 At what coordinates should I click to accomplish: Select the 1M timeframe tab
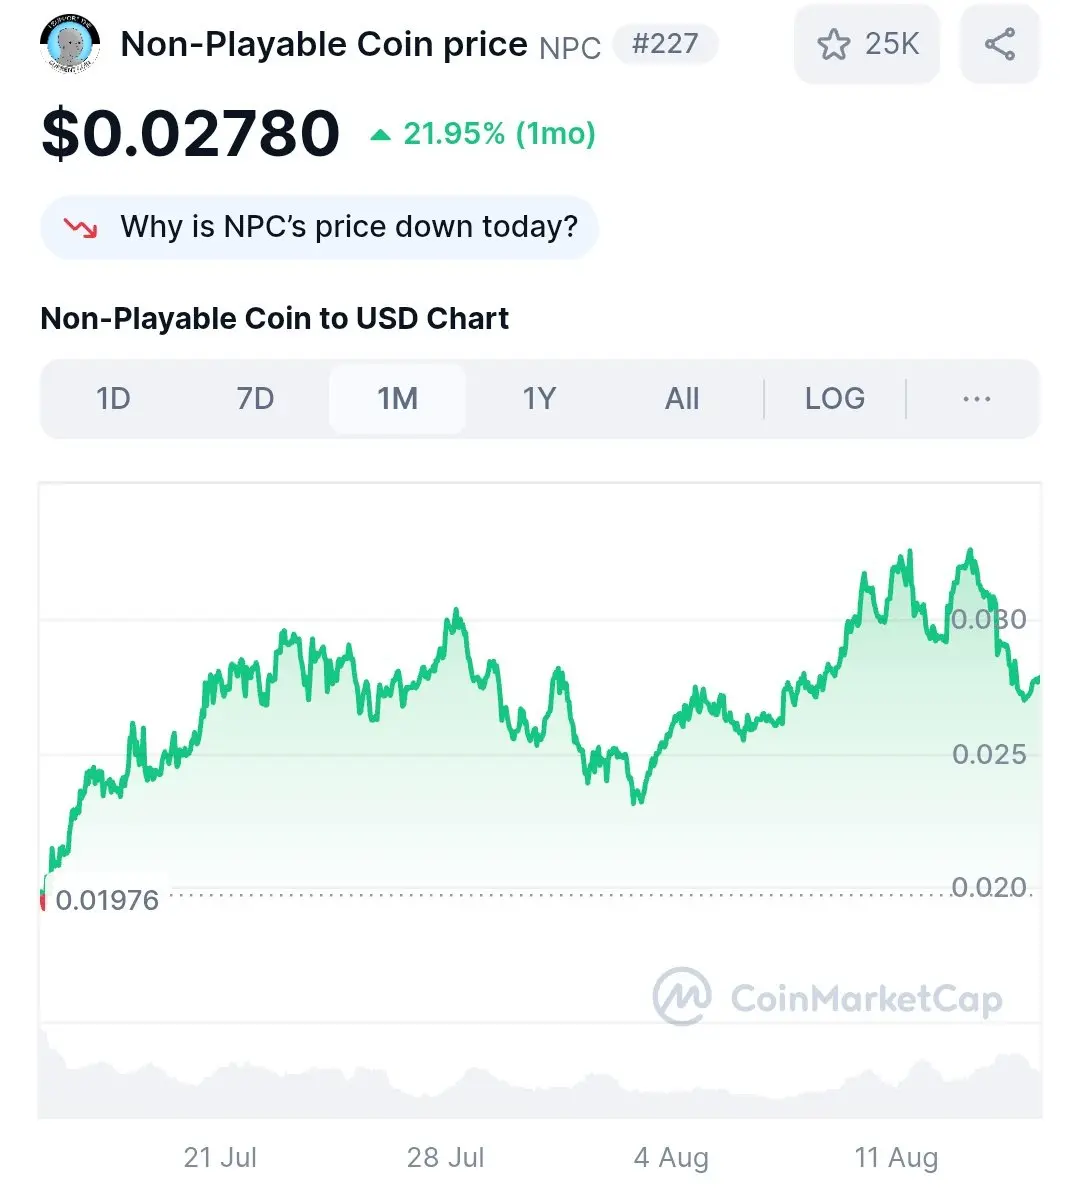click(x=397, y=399)
